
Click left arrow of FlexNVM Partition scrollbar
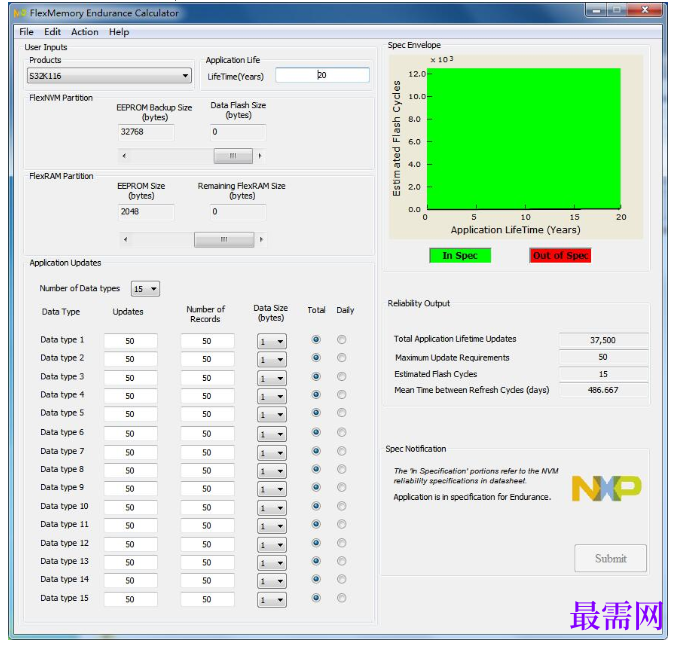(124, 156)
